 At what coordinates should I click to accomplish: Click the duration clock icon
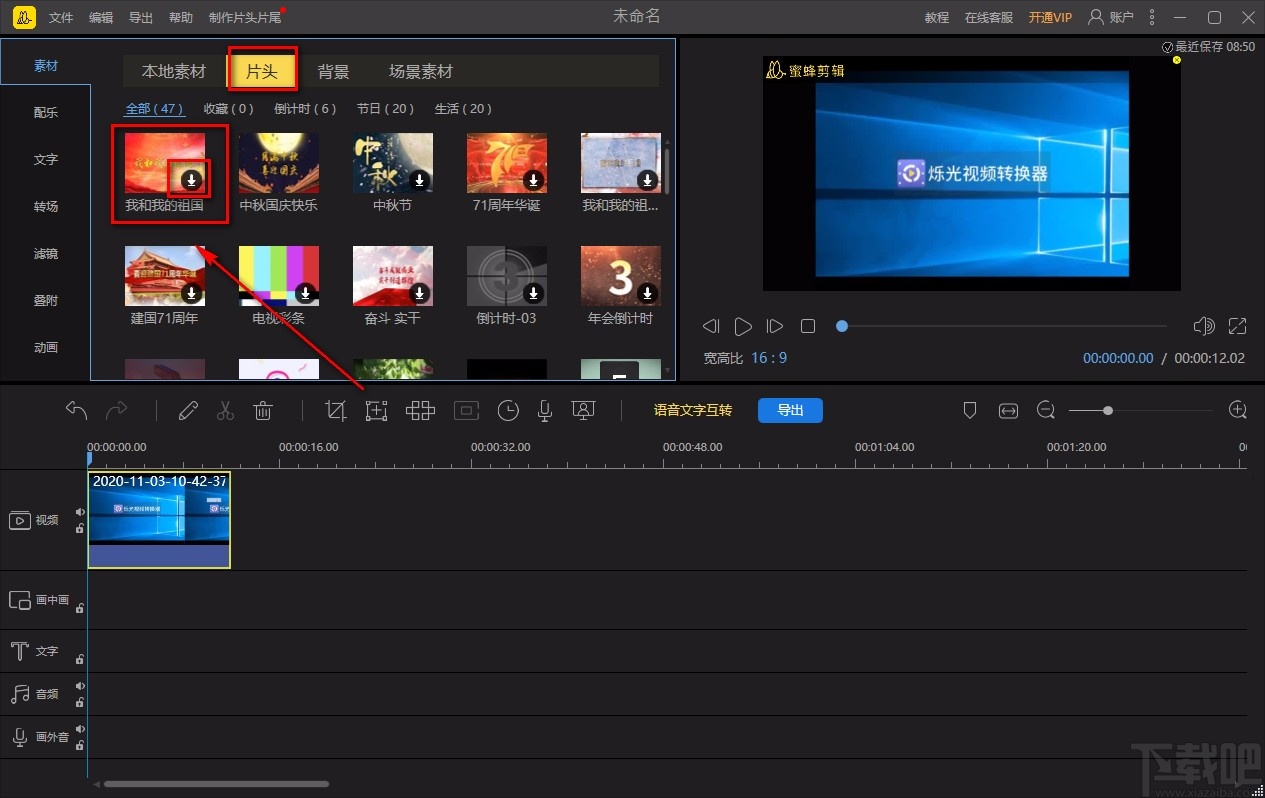click(508, 410)
